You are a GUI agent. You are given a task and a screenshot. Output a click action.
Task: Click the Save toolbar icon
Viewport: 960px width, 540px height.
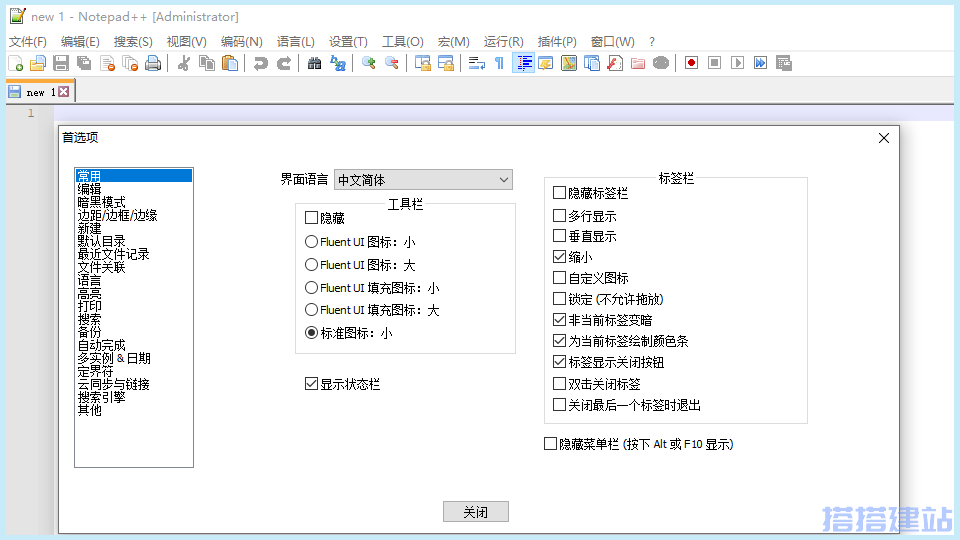(61, 63)
